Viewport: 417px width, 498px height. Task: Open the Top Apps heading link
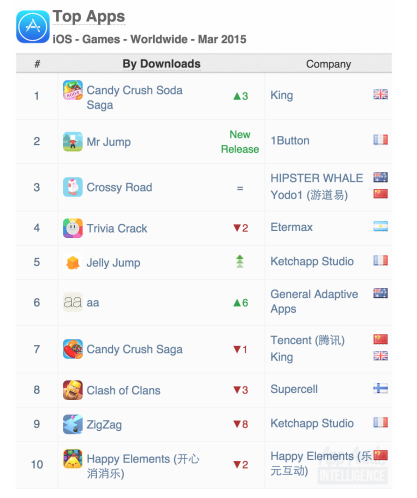[x=89, y=16]
